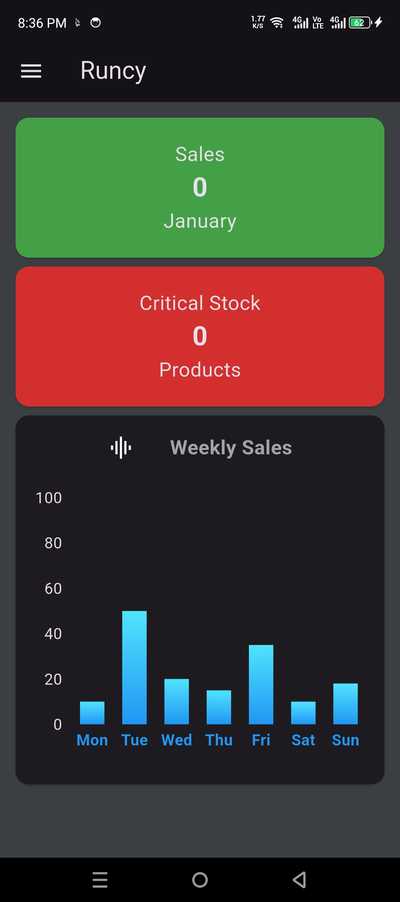Open the Android recent apps button
Screen dimensions: 400x902
point(100,880)
